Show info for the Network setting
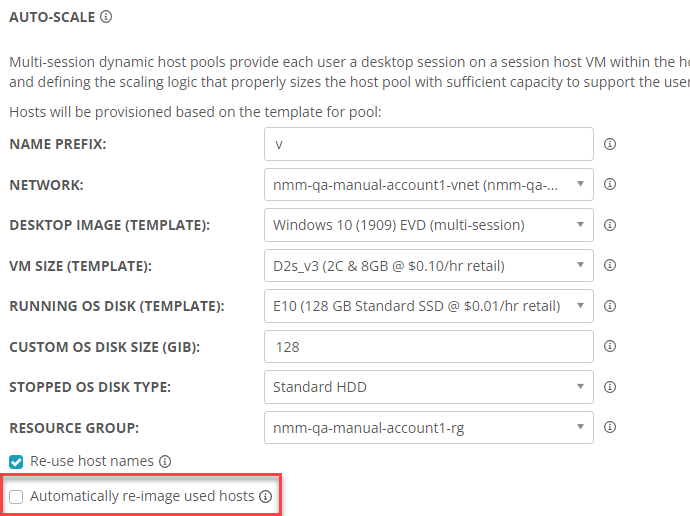 [x=609, y=184]
